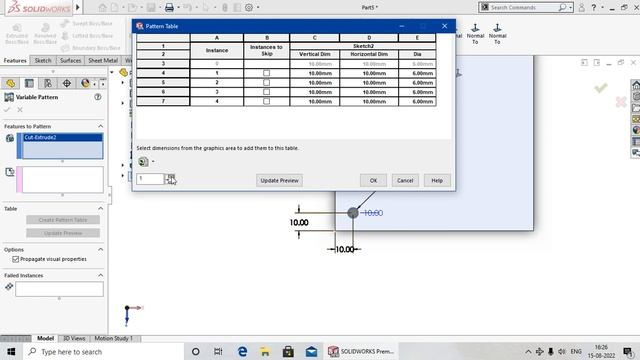Click the Failed Instances selection icon
The image size is (640, 360).
(9, 287)
